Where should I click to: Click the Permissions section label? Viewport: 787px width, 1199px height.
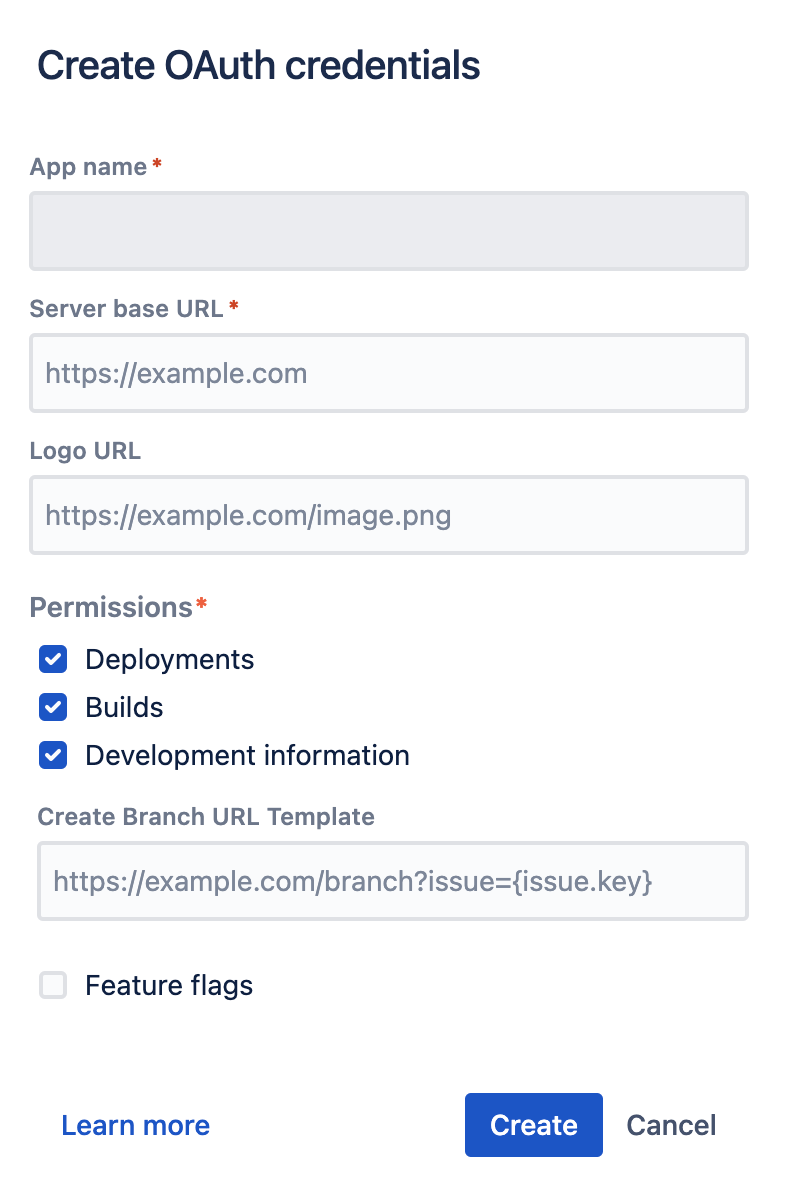(111, 607)
